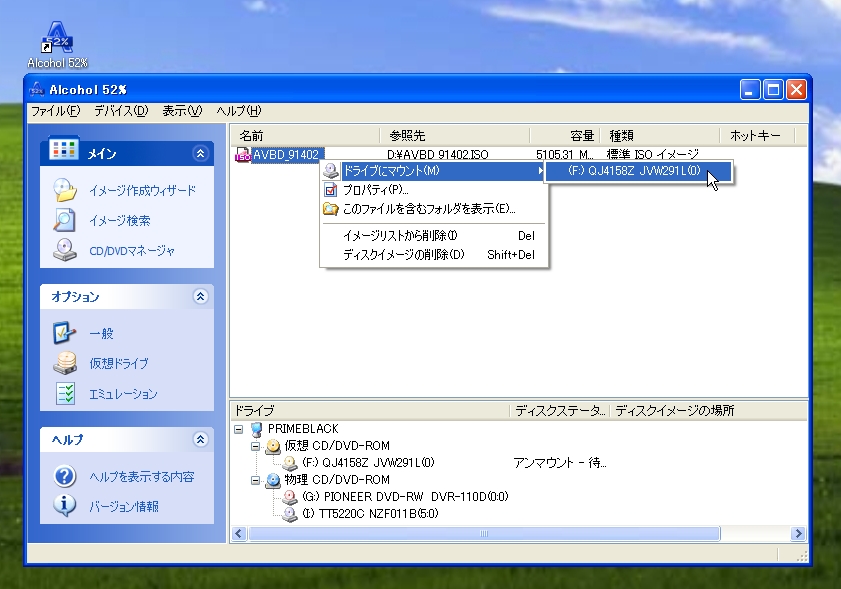Click the folder icon beside このファイルを含むフォルダを表示

[x=330, y=209]
